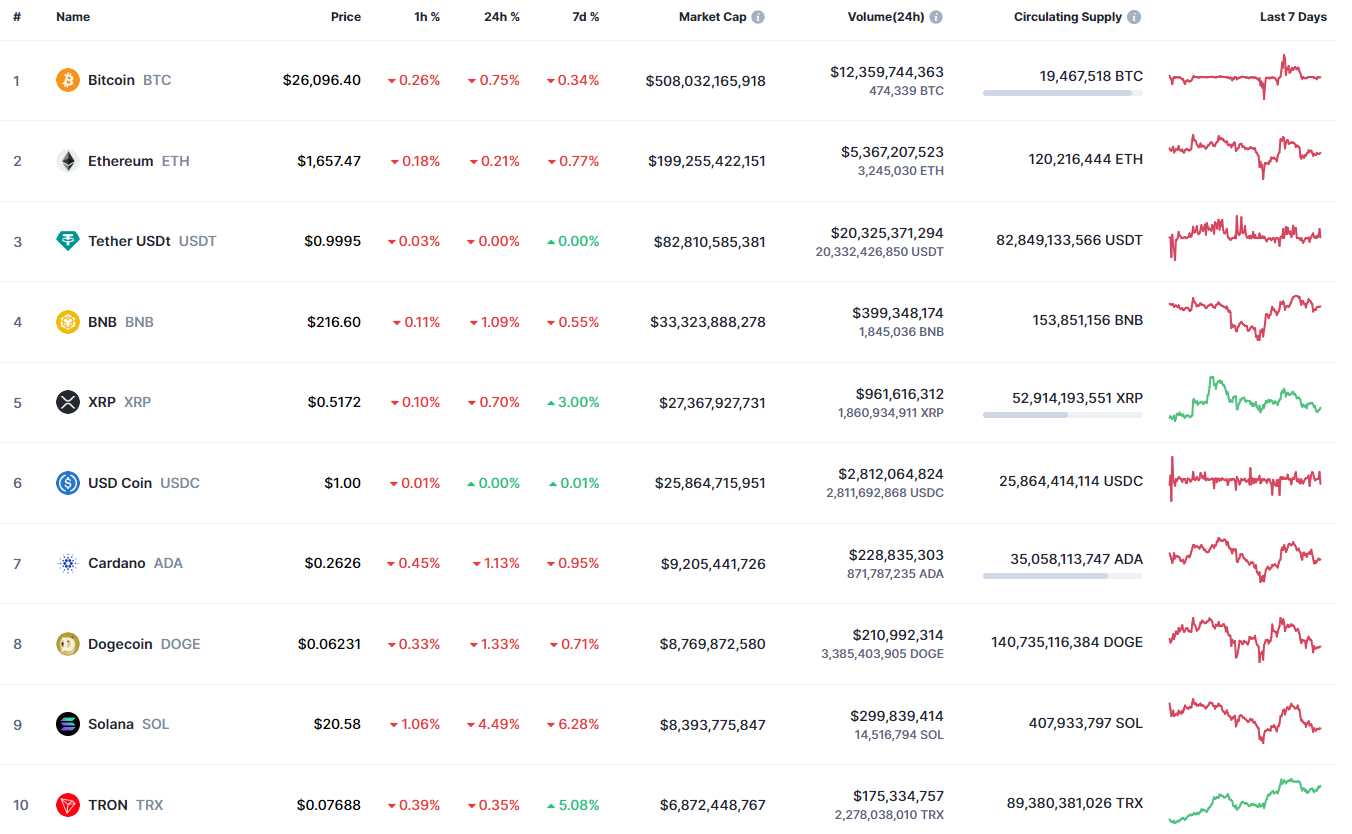Click the Tether USDt logo
1352x834 pixels.
coord(67,241)
